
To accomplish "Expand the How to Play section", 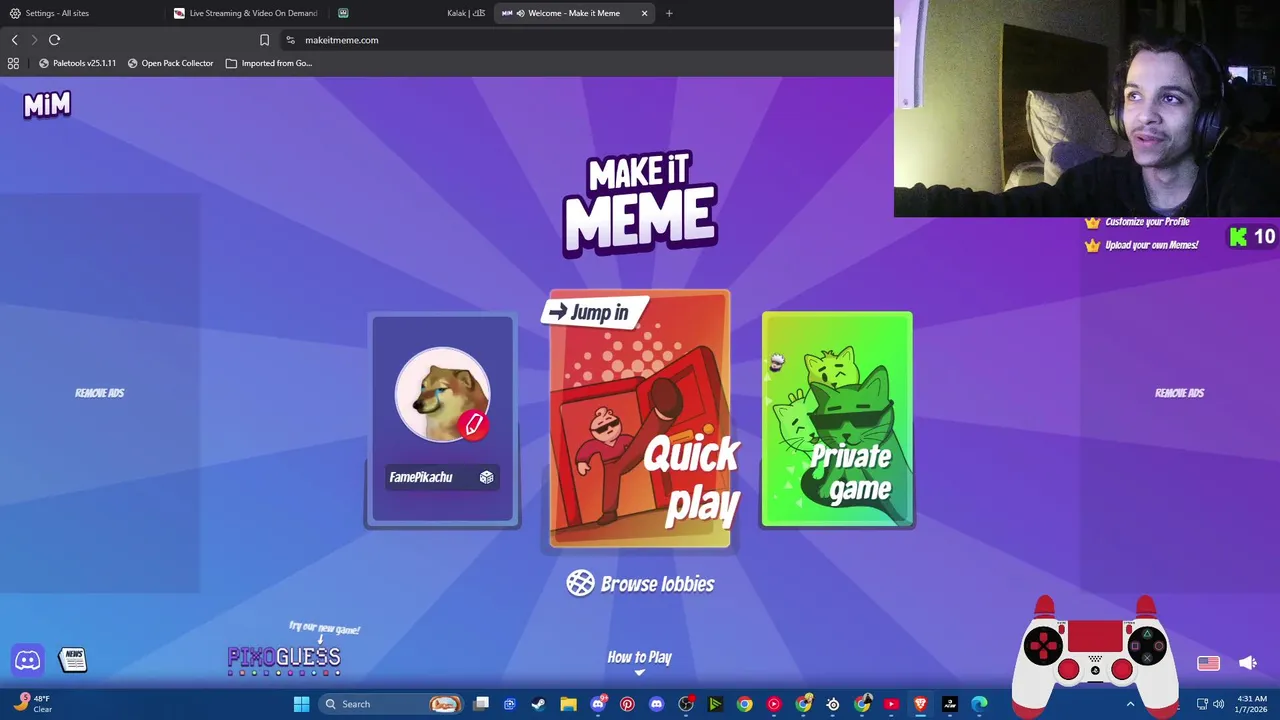I will click(640, 660).
